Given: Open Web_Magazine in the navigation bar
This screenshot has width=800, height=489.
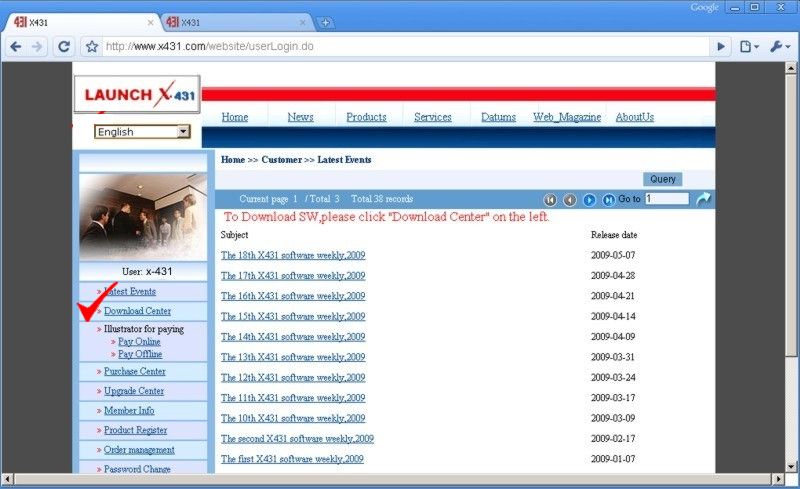Looking at the screenshot, I should [x=567, y=117].
